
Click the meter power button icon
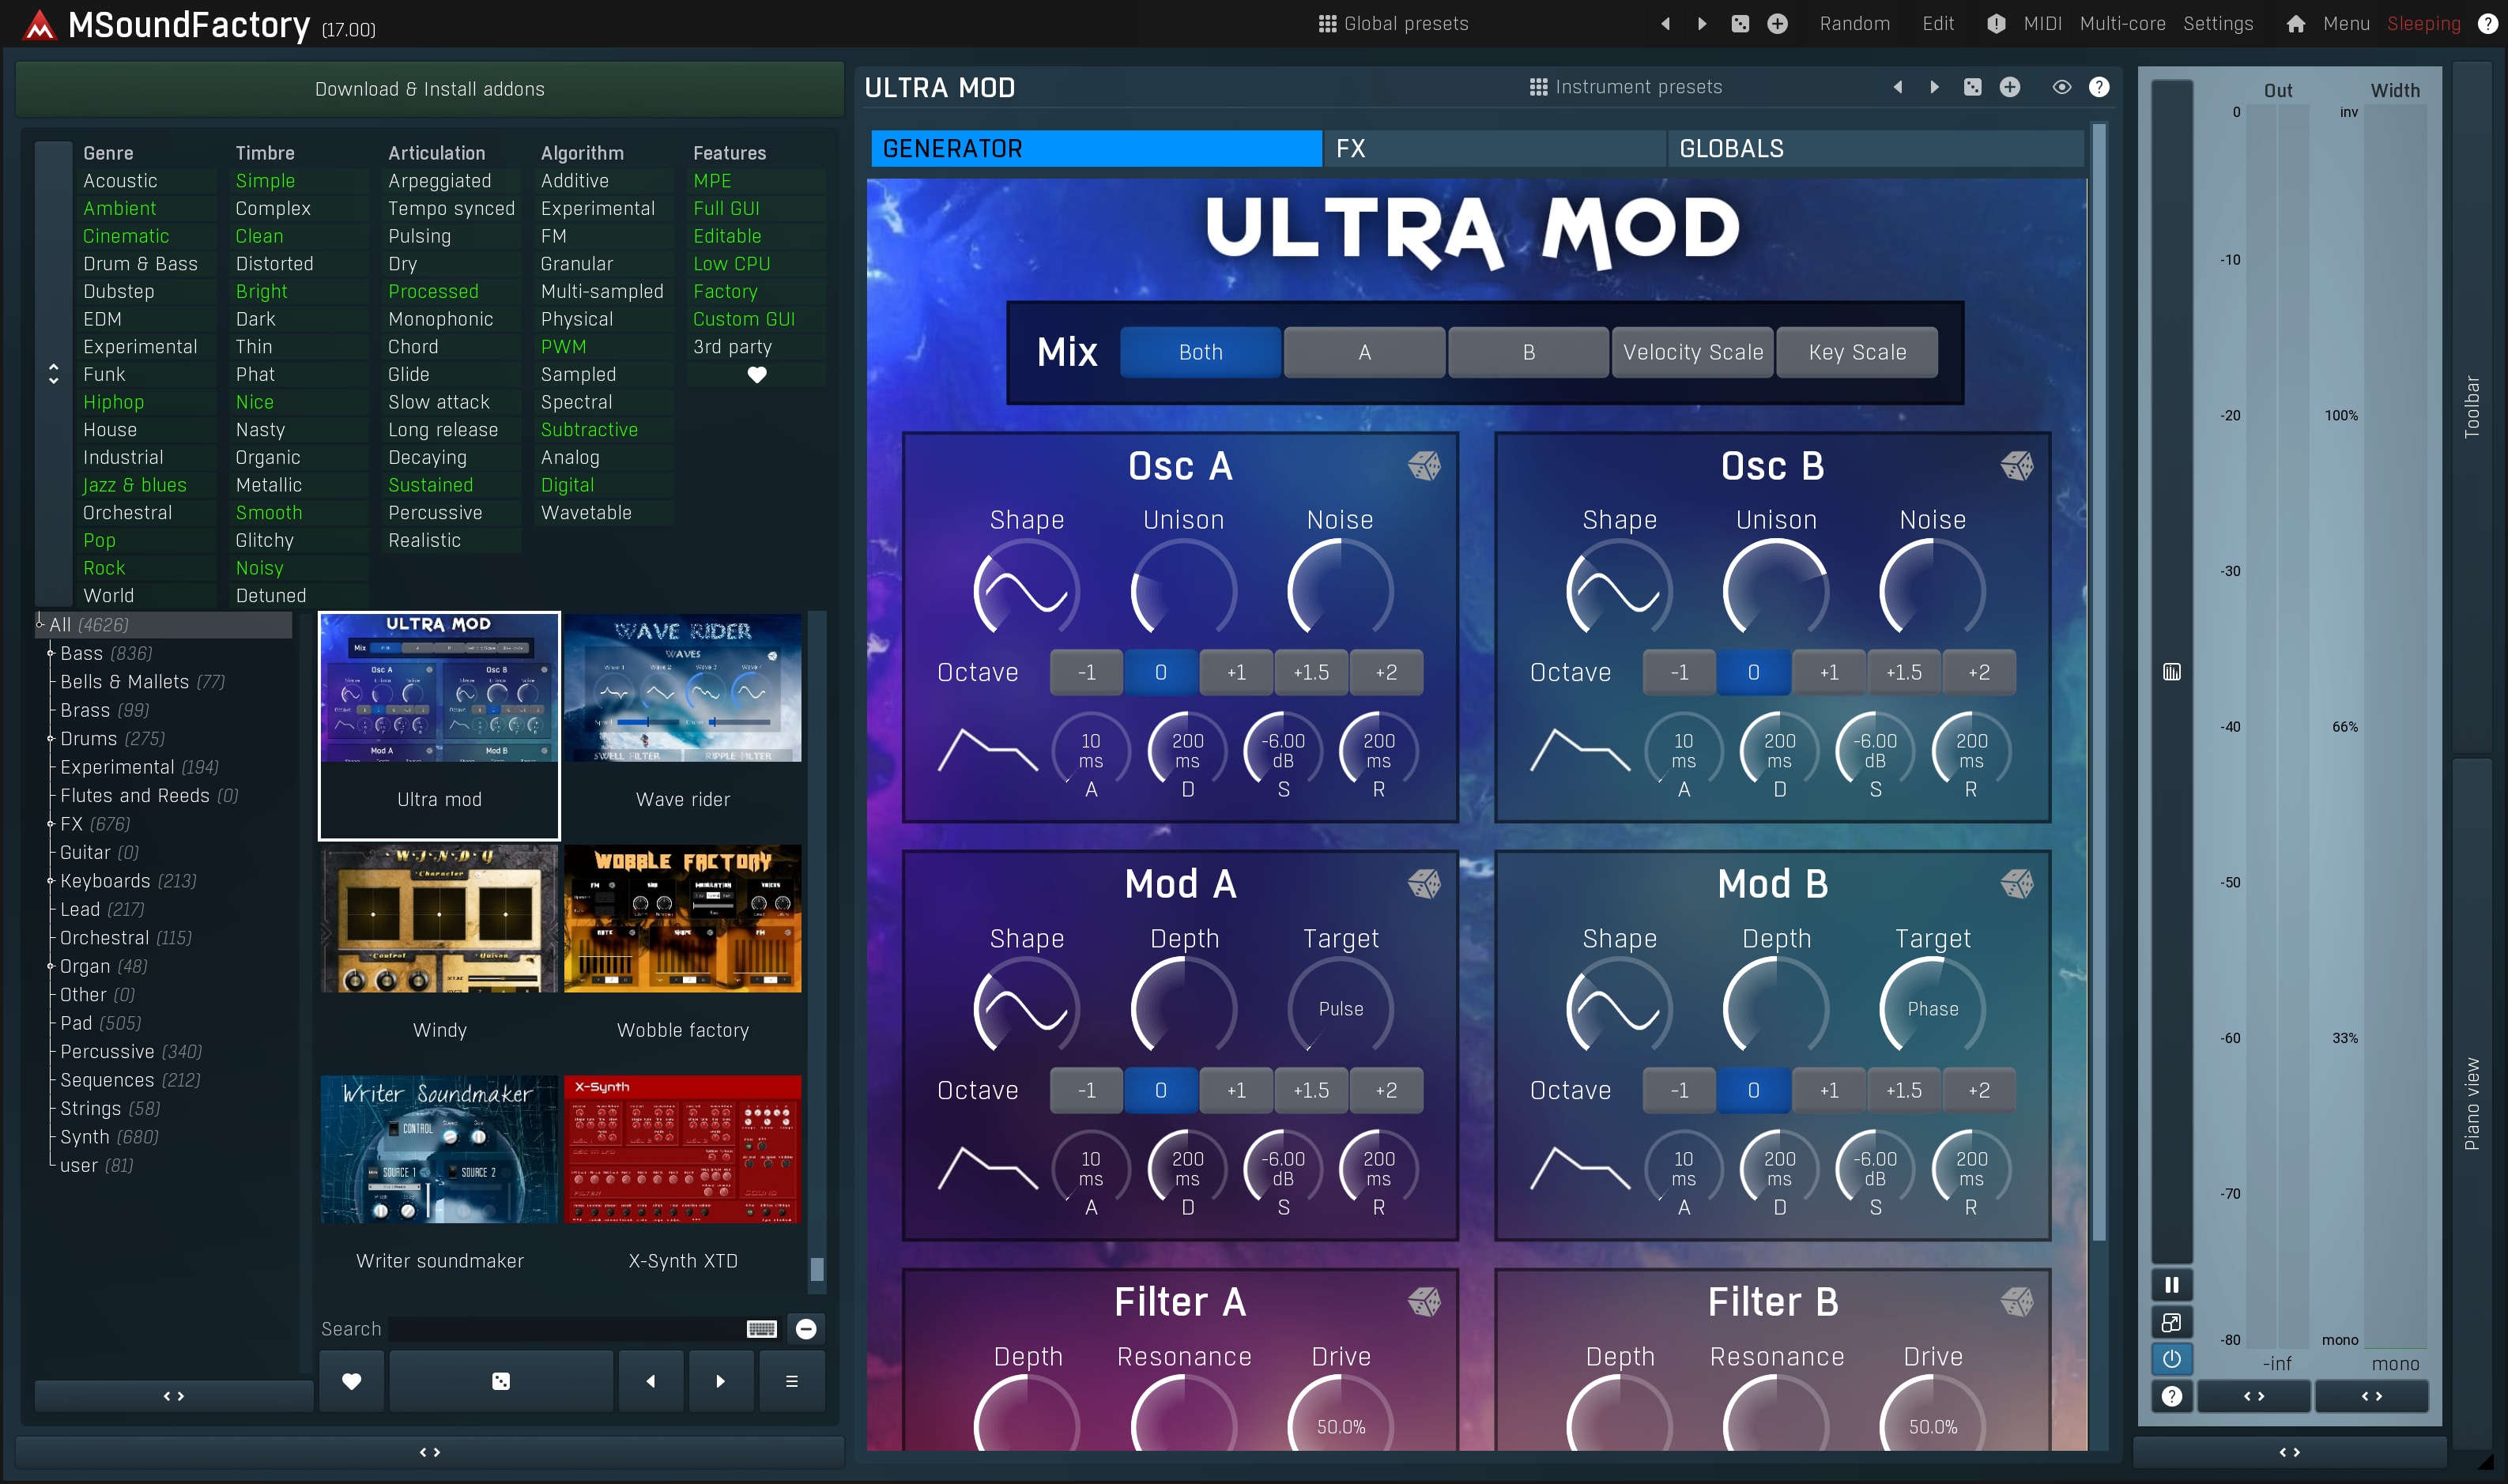pyautogui.click(x=2171, y=1359)
